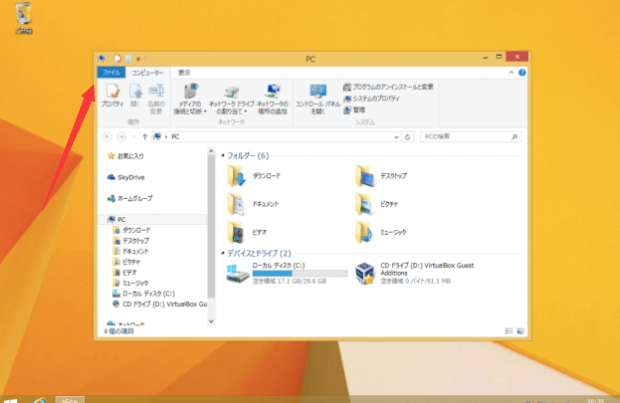
Task: Switch to the 表示 ribbon tab
Action: tap(184, 73)
